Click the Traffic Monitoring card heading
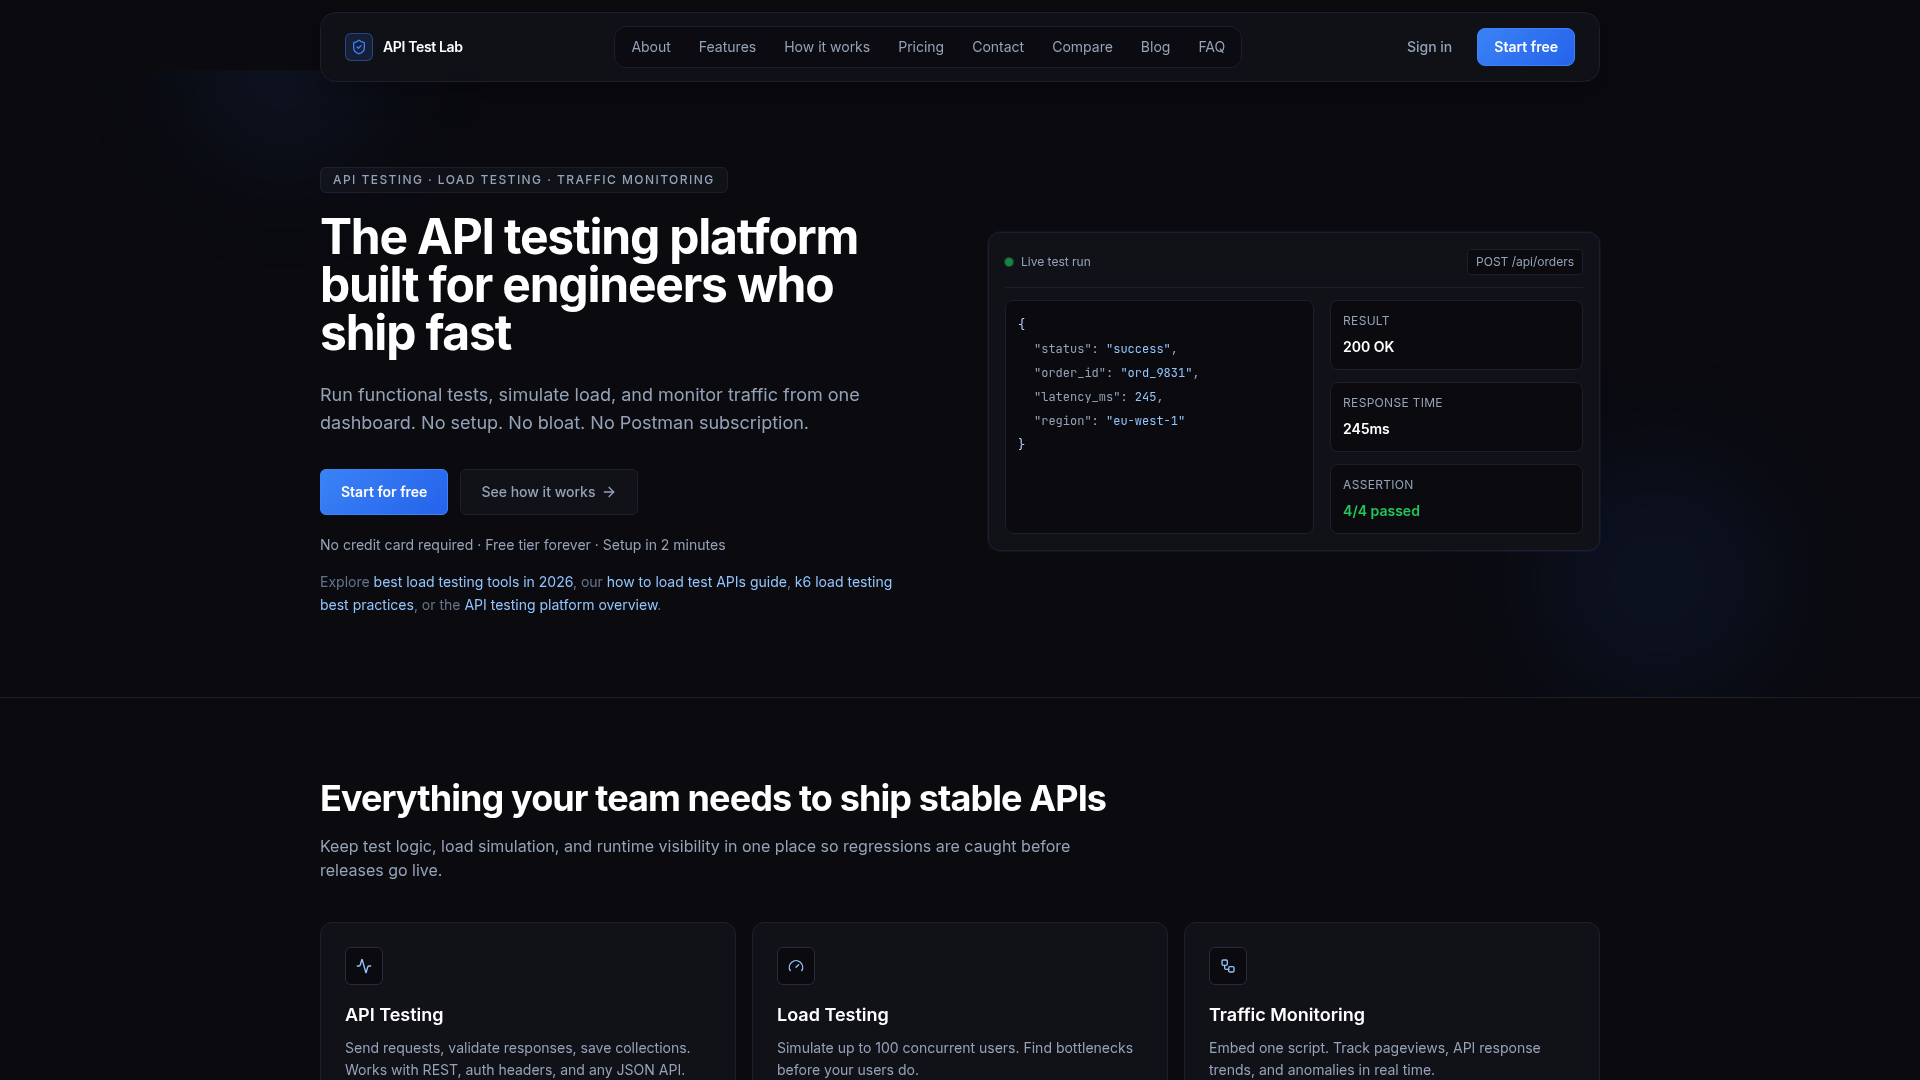This screenshot has height=1080, width=1920. coord(1286,1015)
